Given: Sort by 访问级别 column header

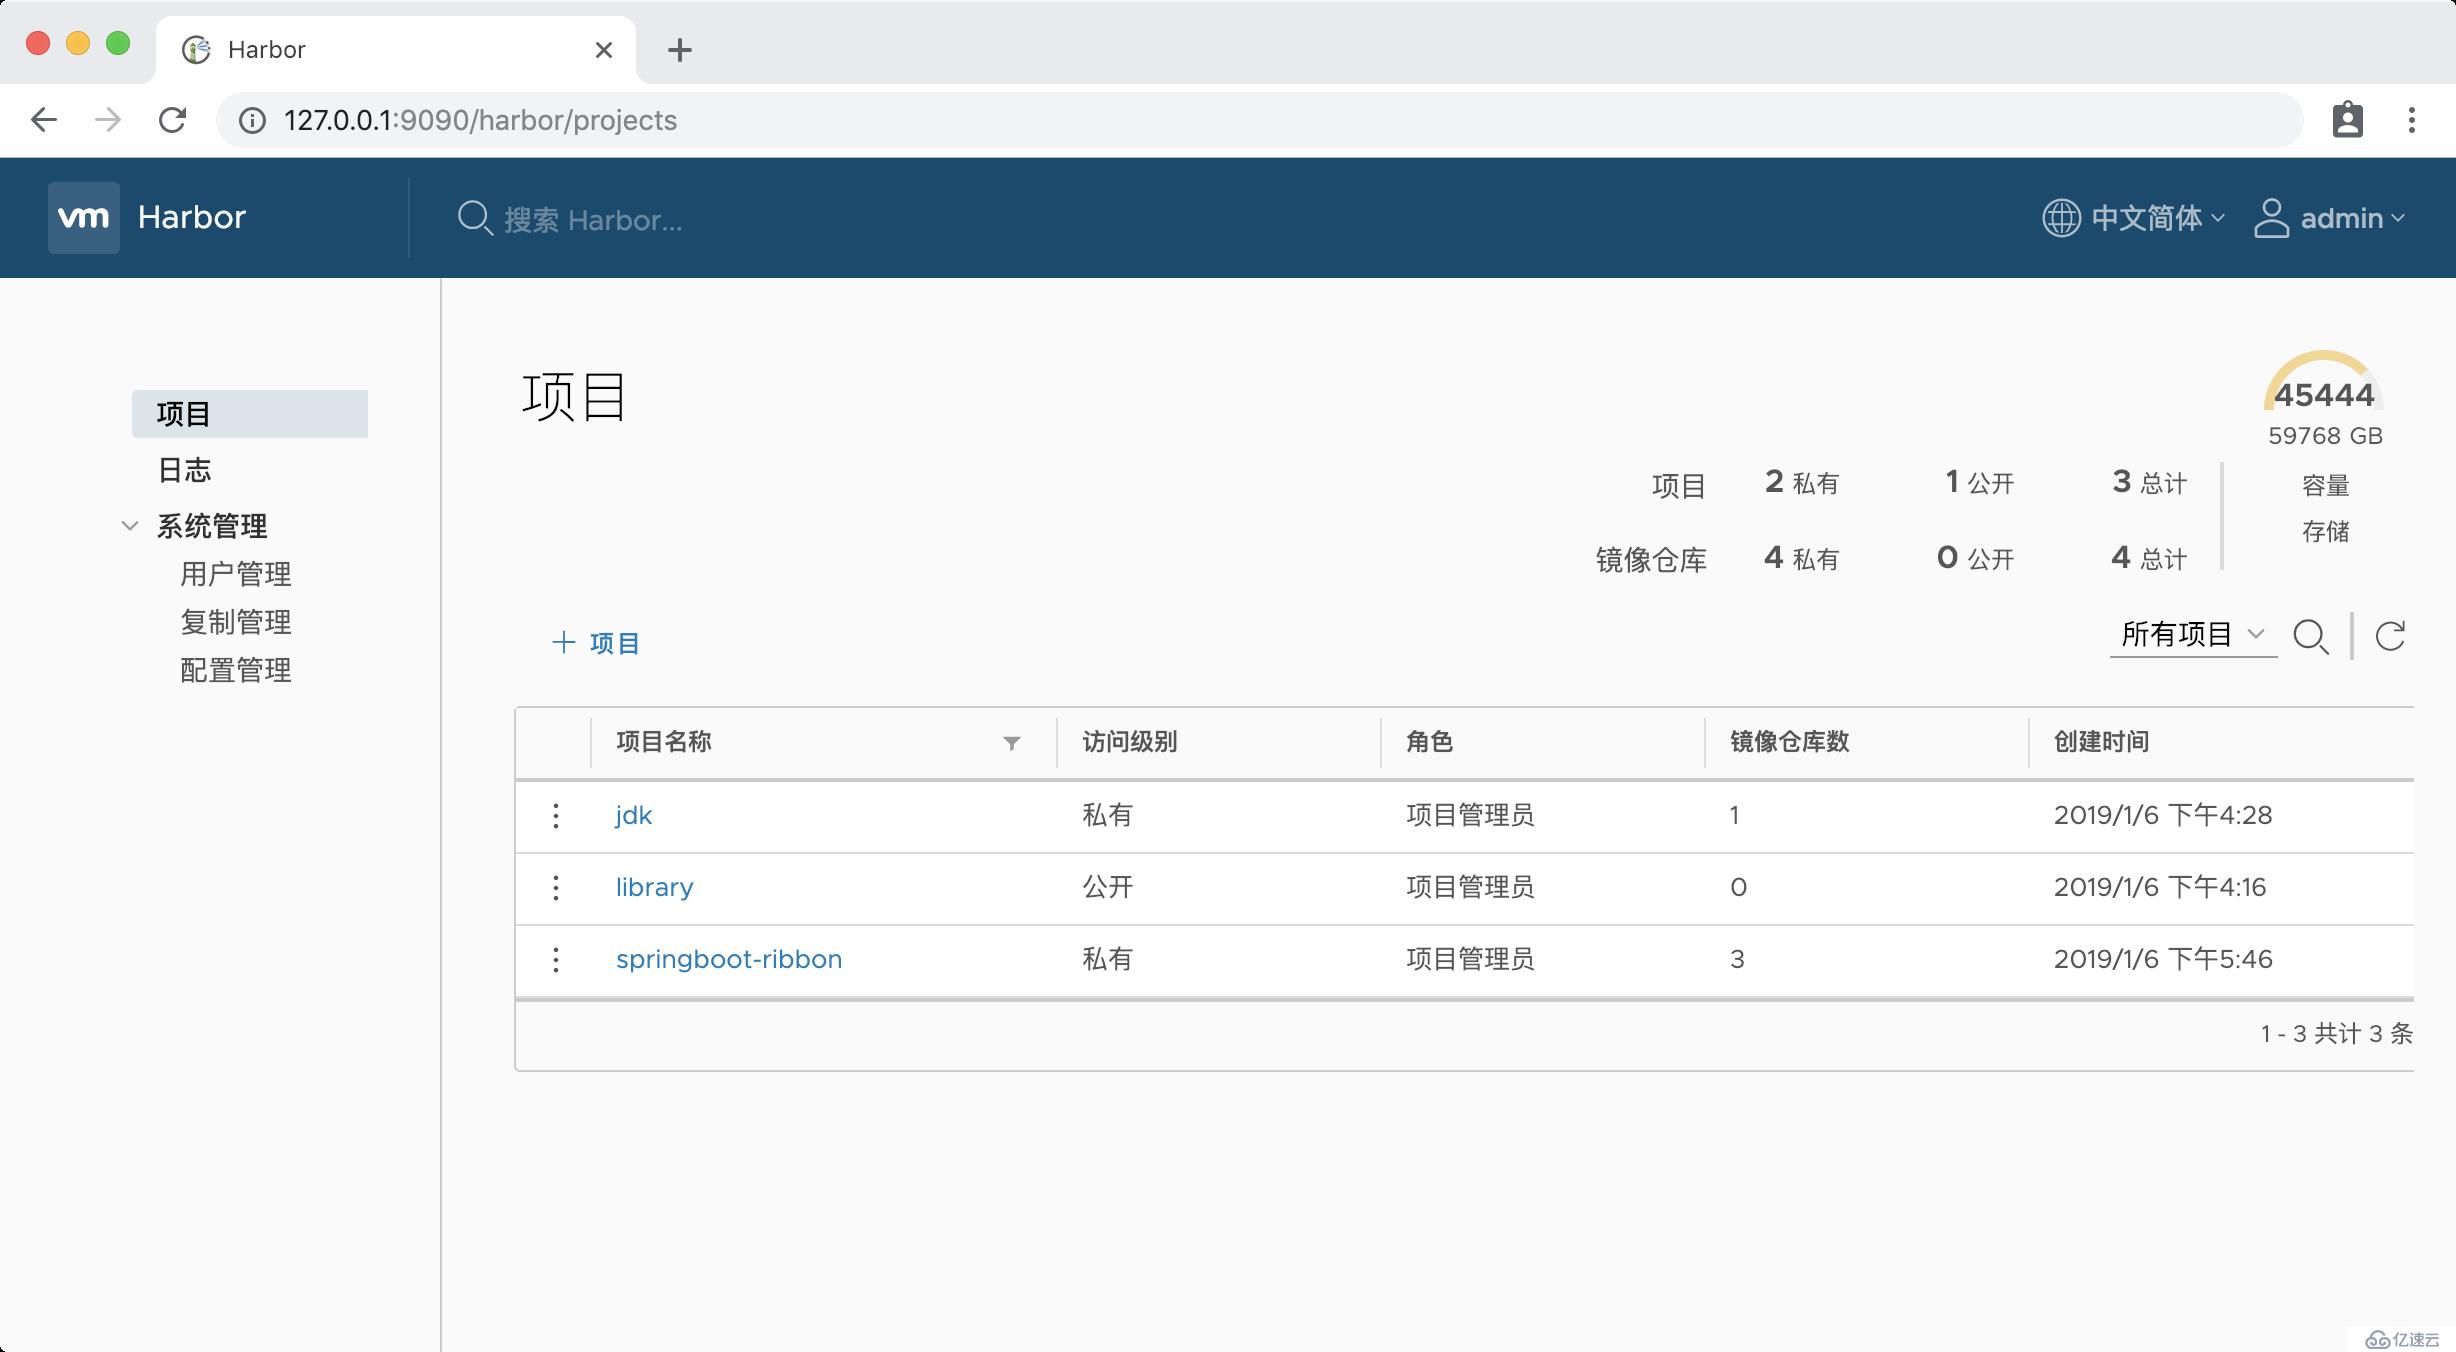Looking at the screenshot, I should [1130, 742].
